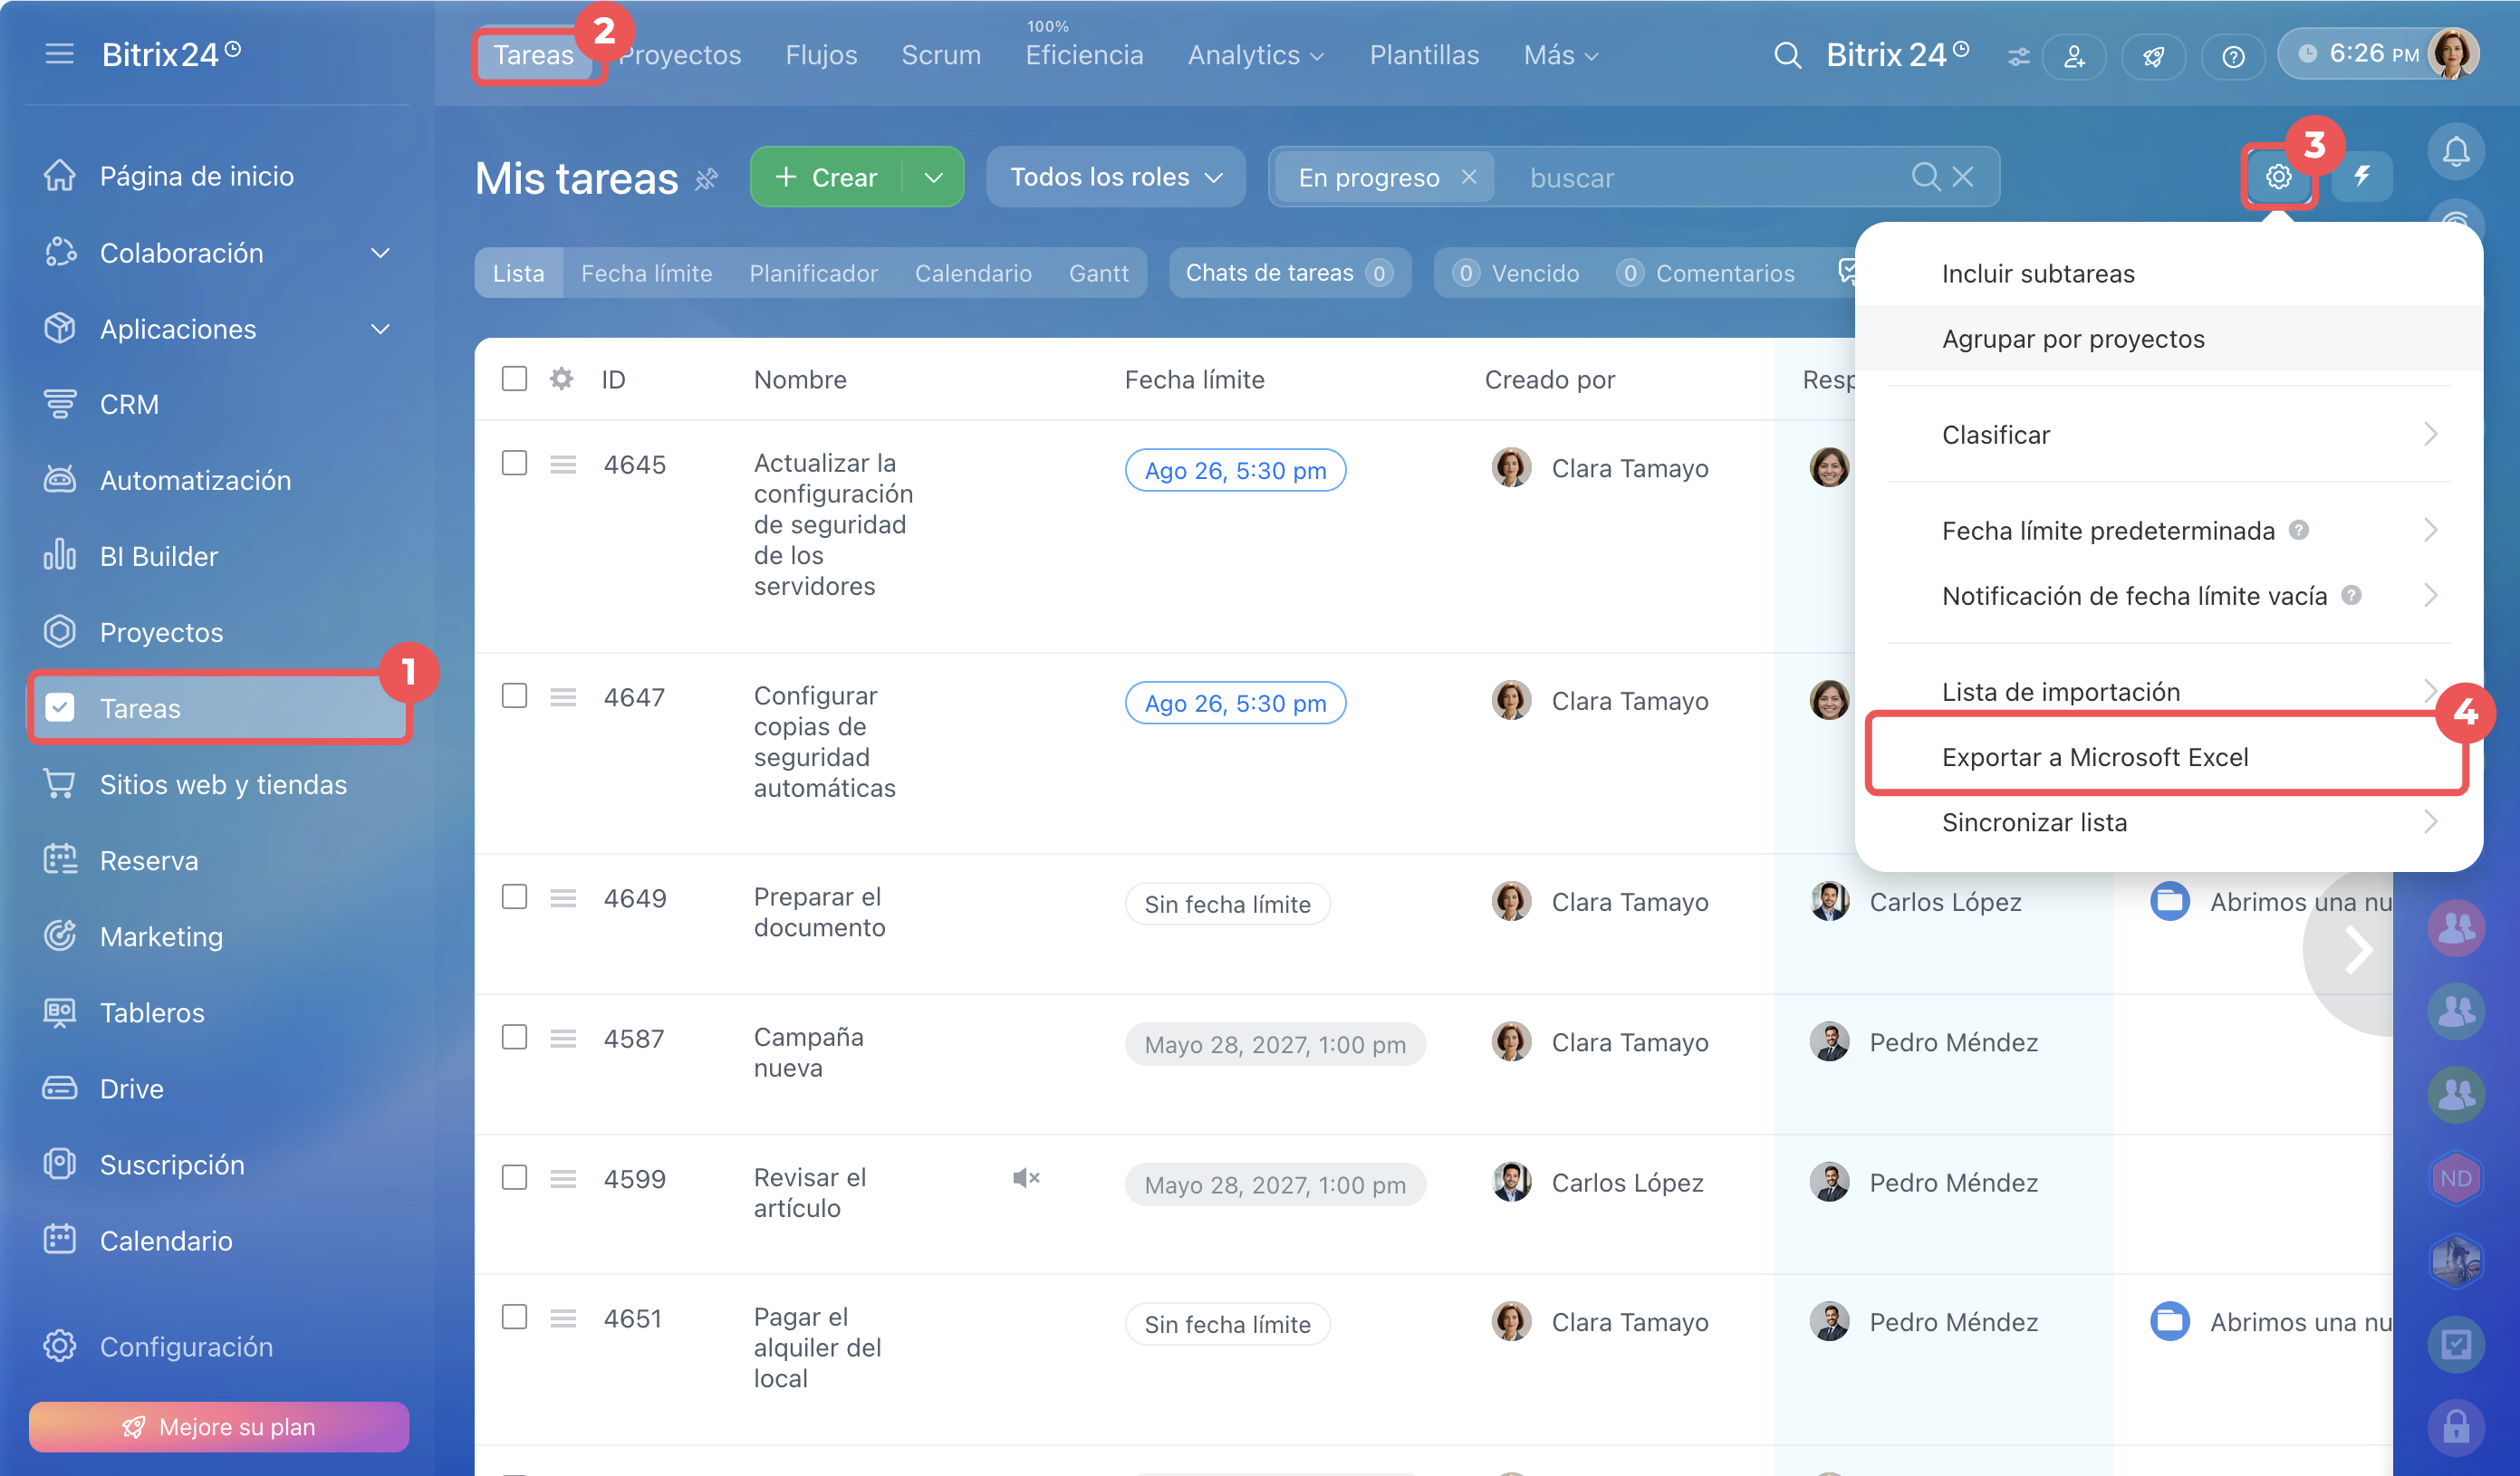Open the hamburger menu beside Bitrix24 logo
This screenshot has height=1476, width=2520.
pos(59,54)
